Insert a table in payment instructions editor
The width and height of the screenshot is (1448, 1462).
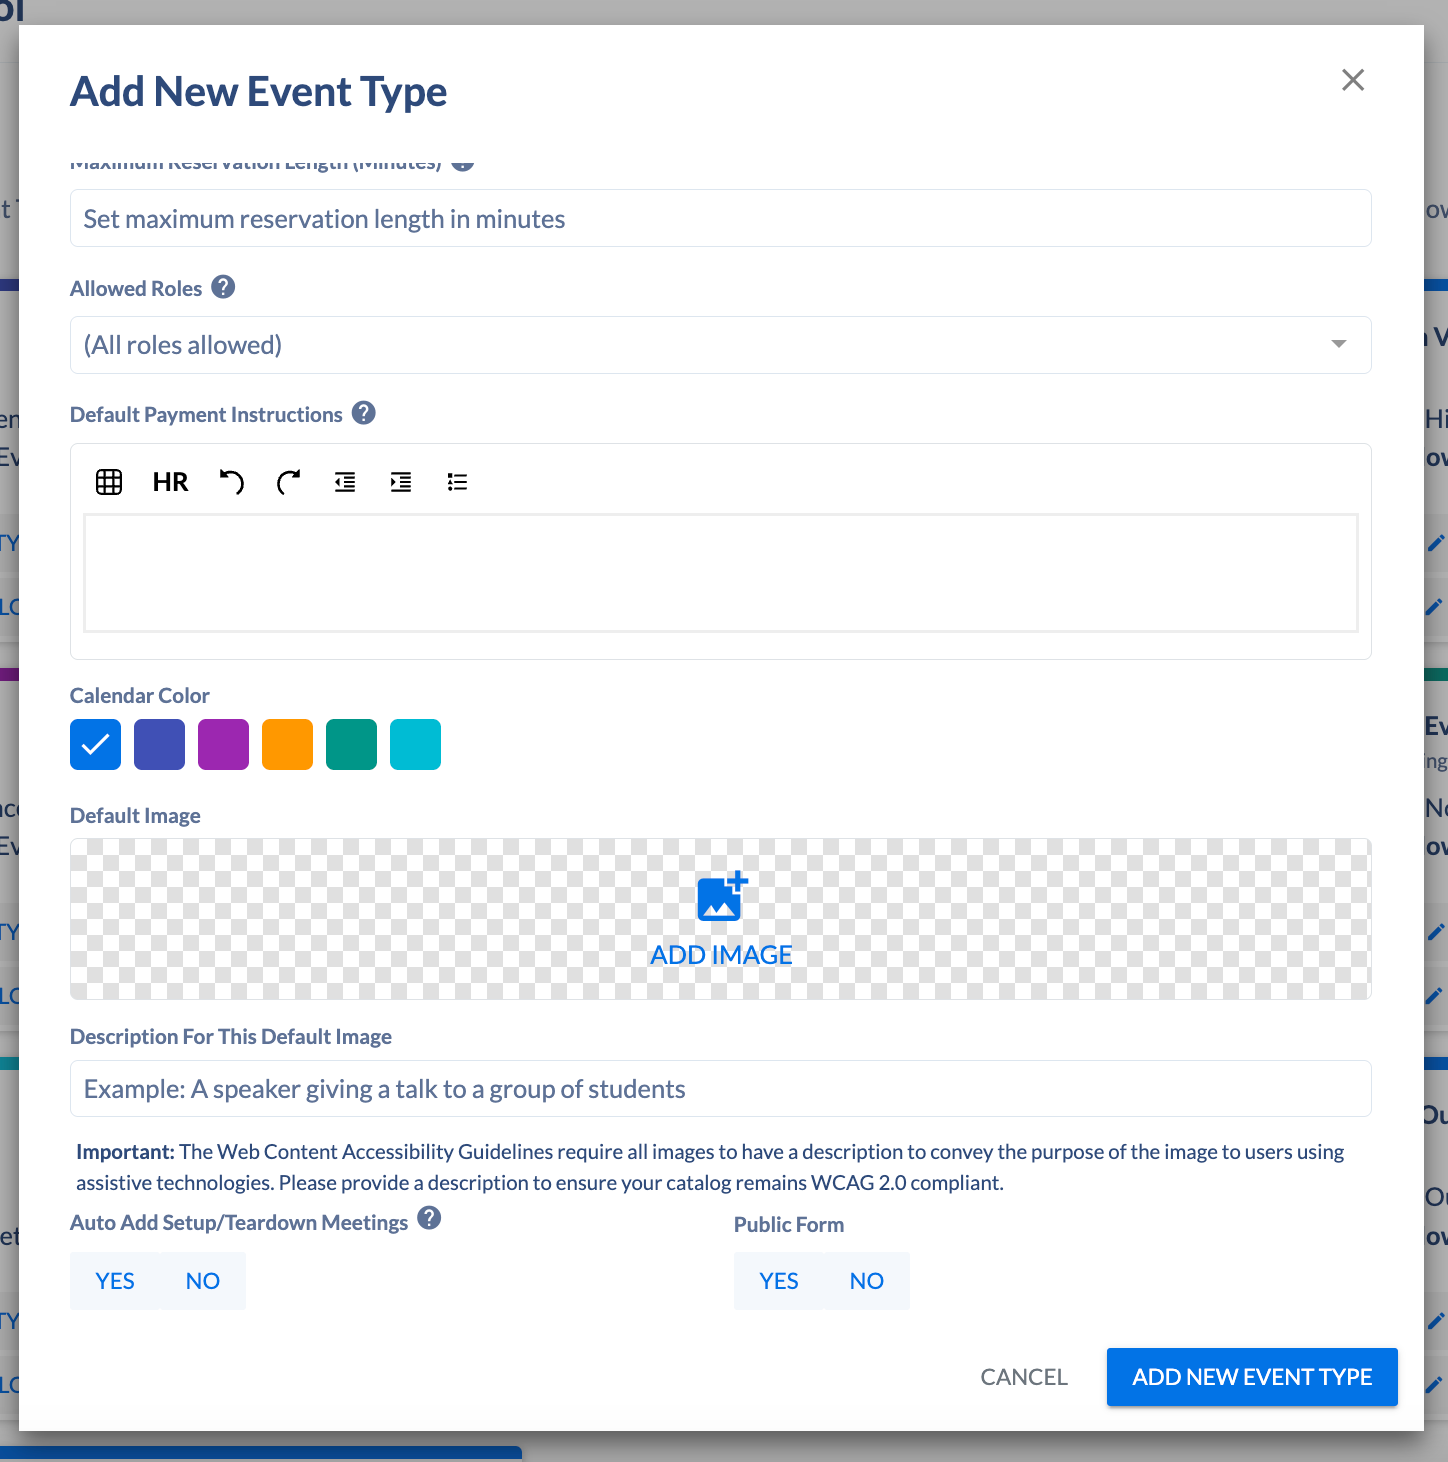[109, 482]
